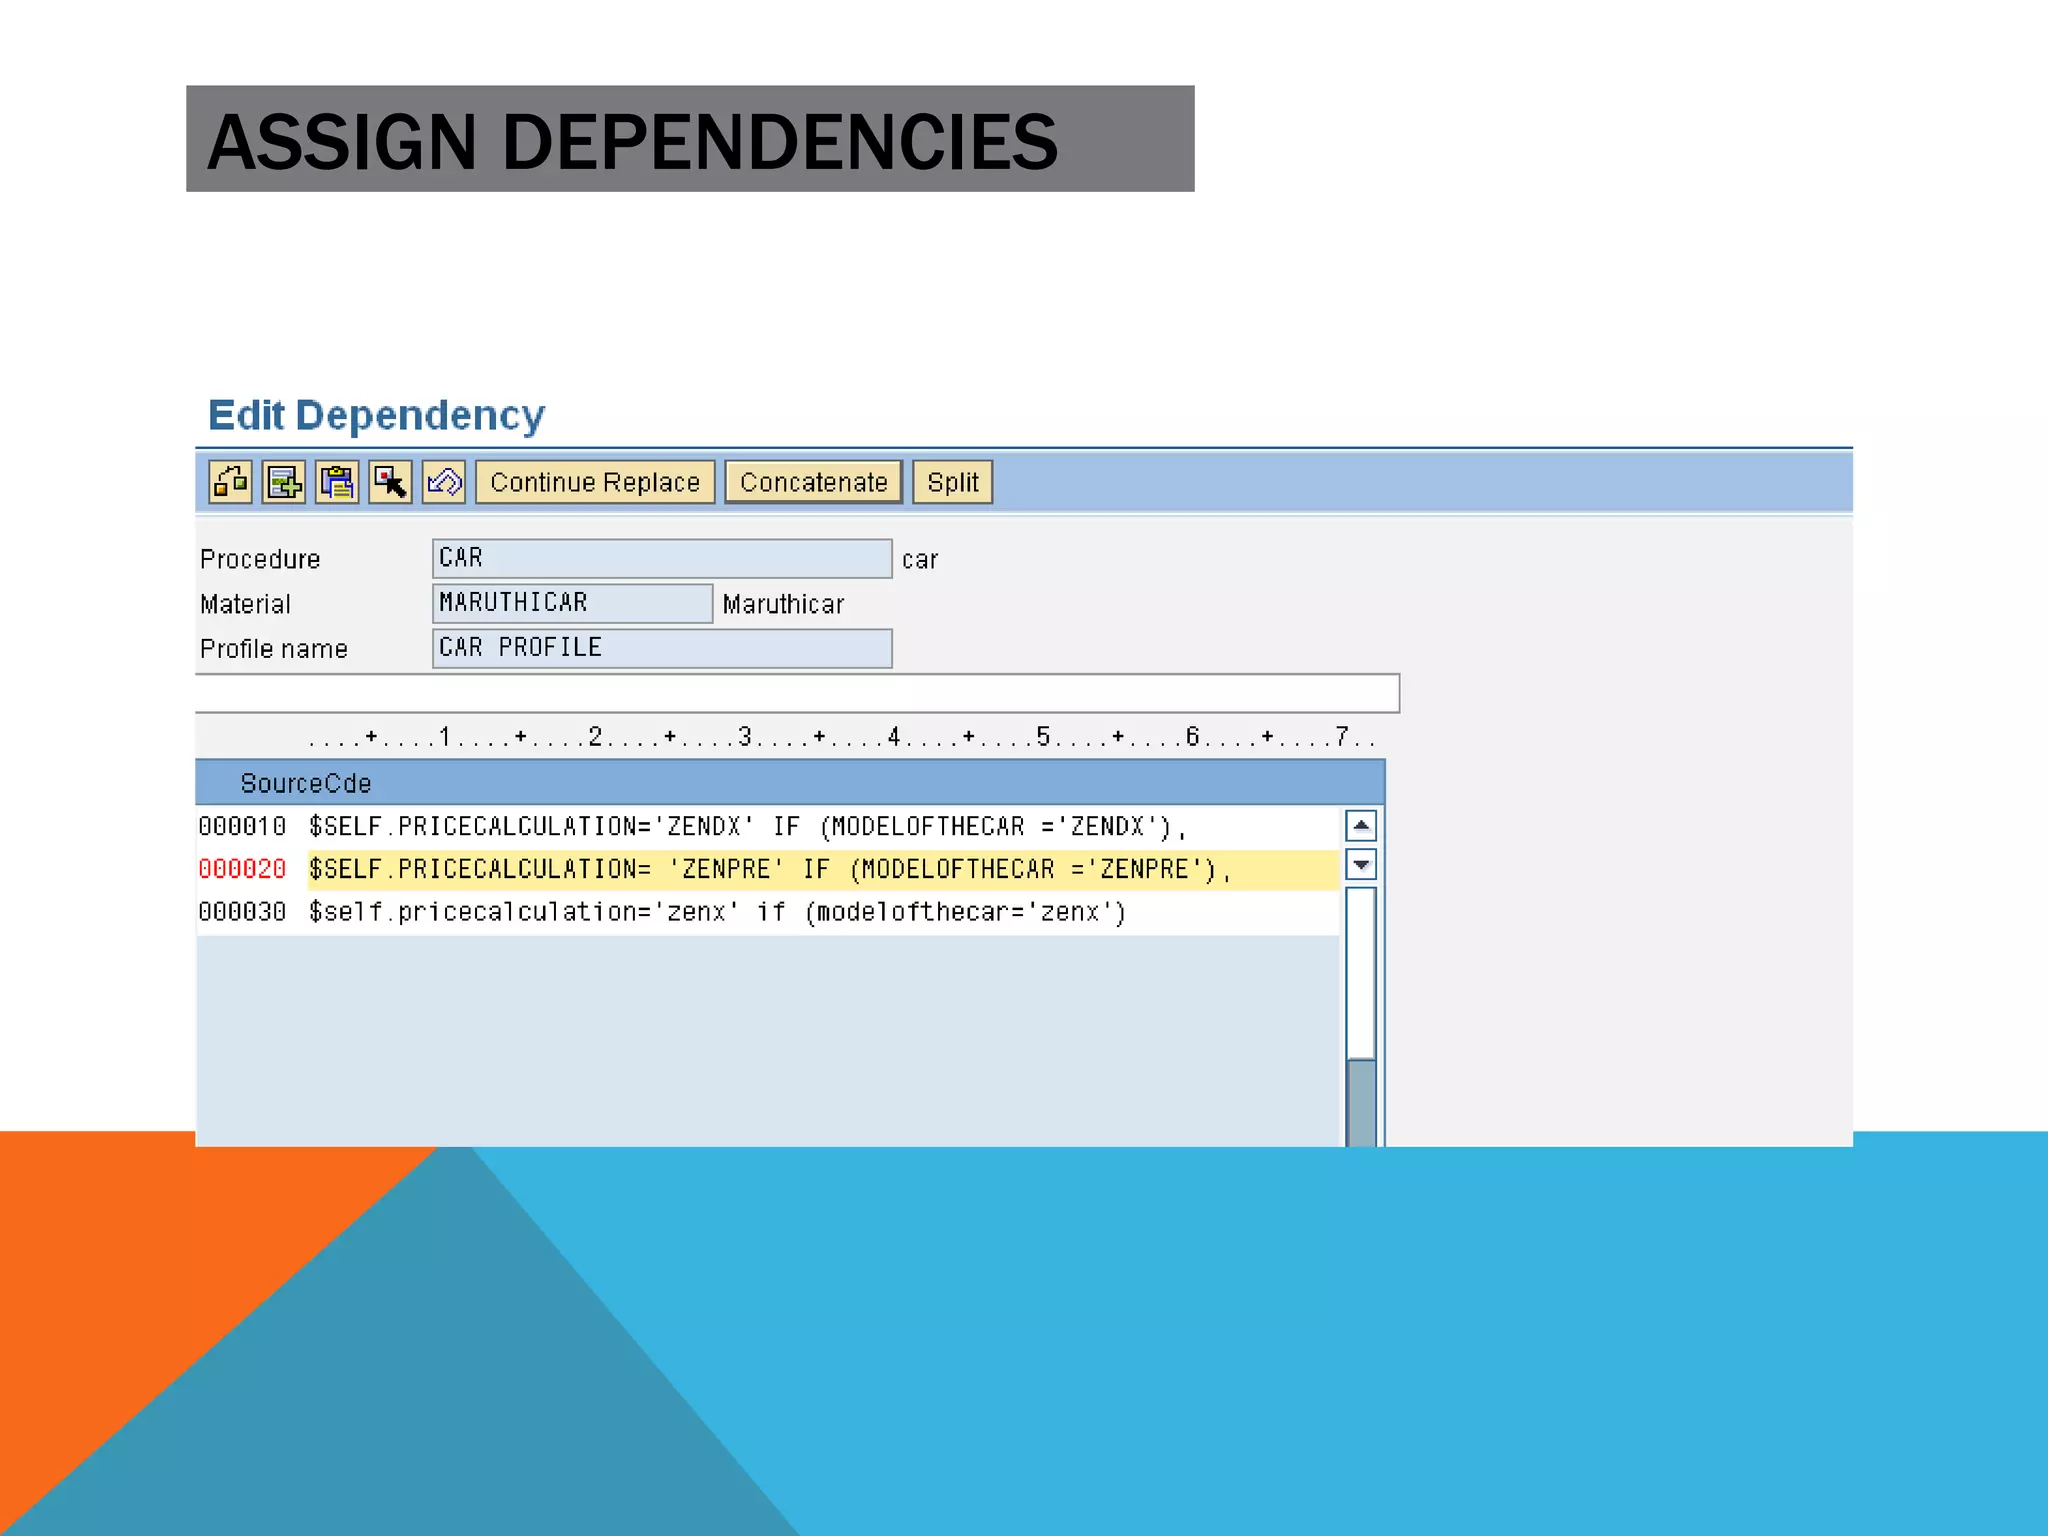Click line number 000010
The width and height of the screenshot is (2048, 1536).
242,827
